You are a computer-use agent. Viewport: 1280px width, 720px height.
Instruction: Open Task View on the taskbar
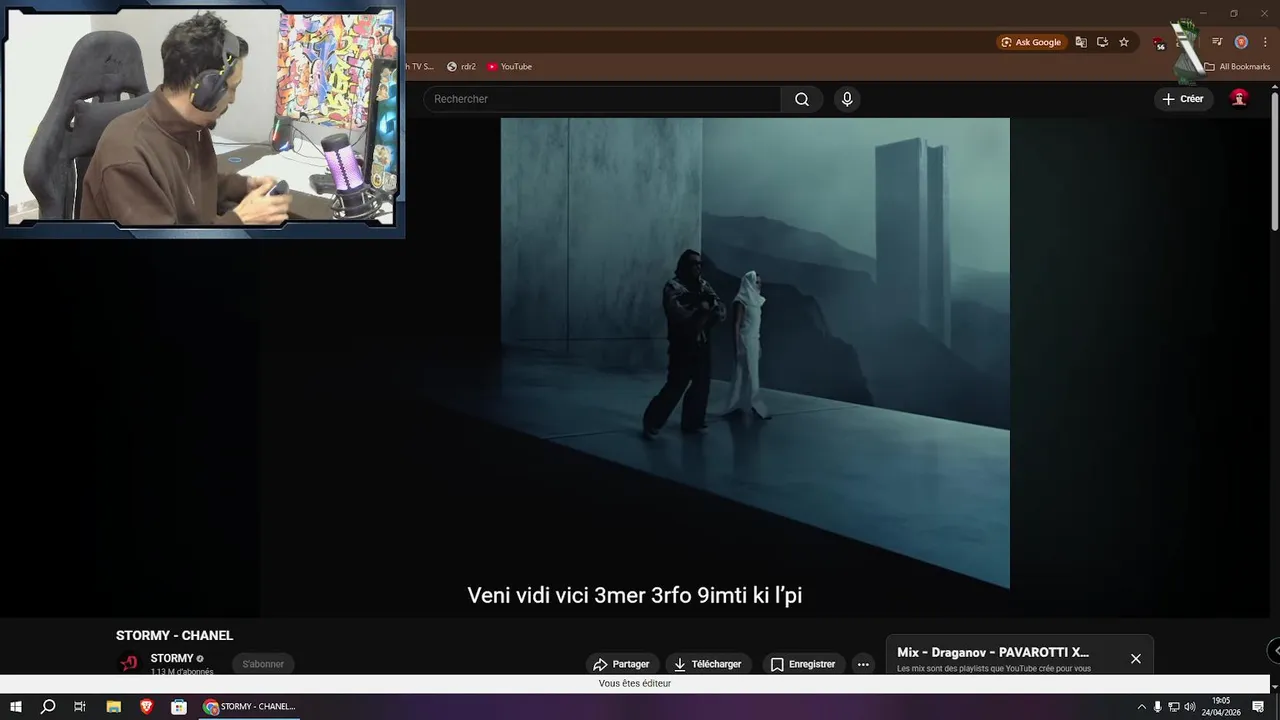coord(80,707)
